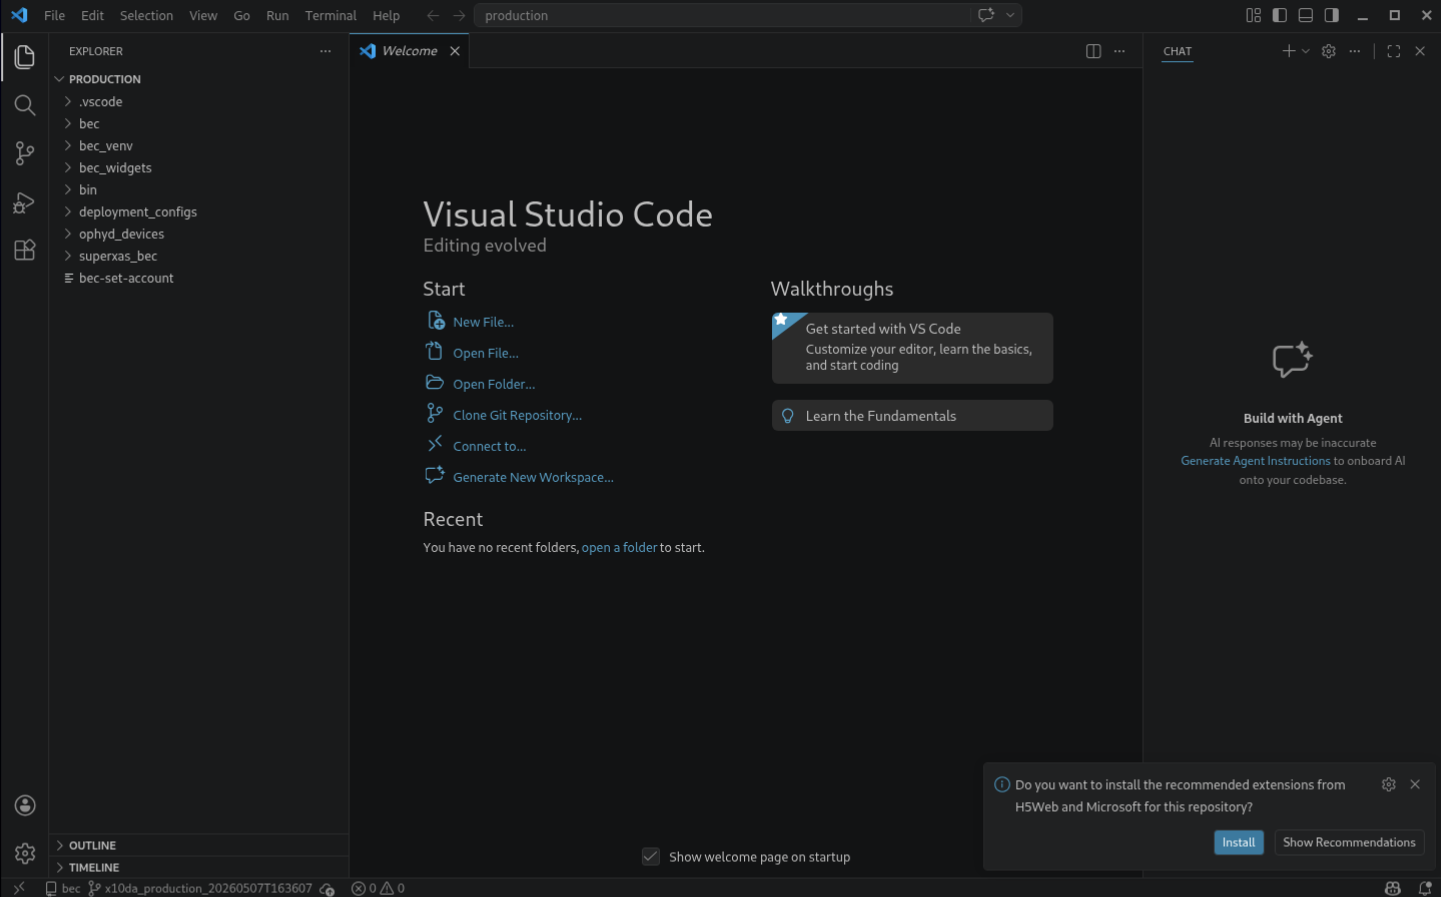
Task: Open the Terminal menu
Action: (x=331, y=15)
